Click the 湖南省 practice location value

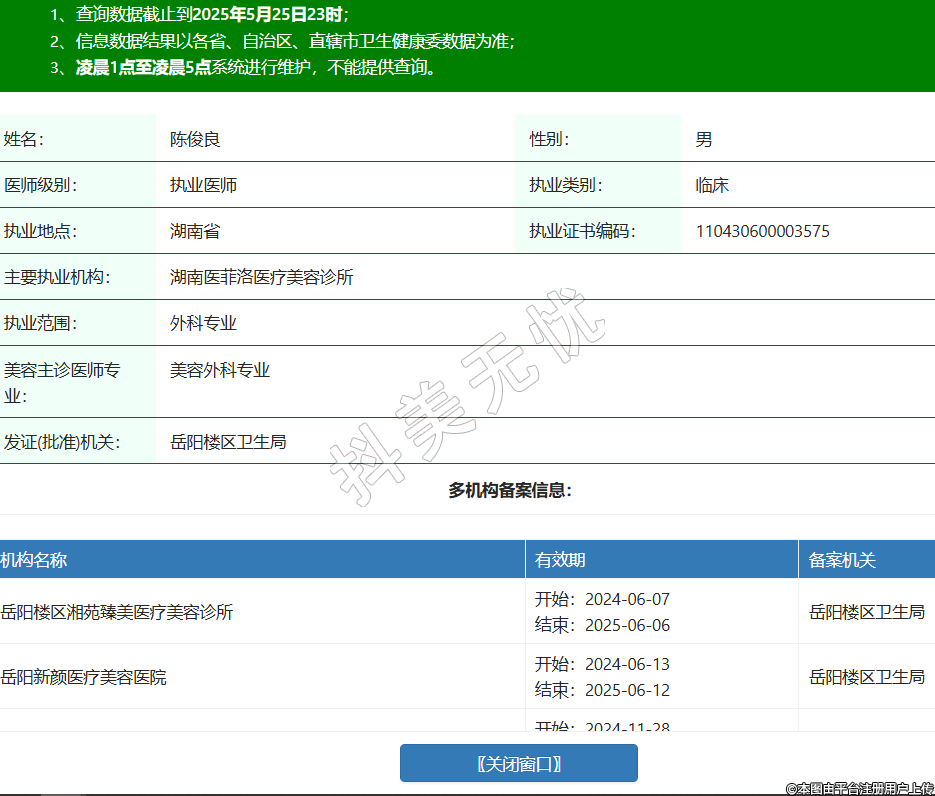[x=195, y=232]
